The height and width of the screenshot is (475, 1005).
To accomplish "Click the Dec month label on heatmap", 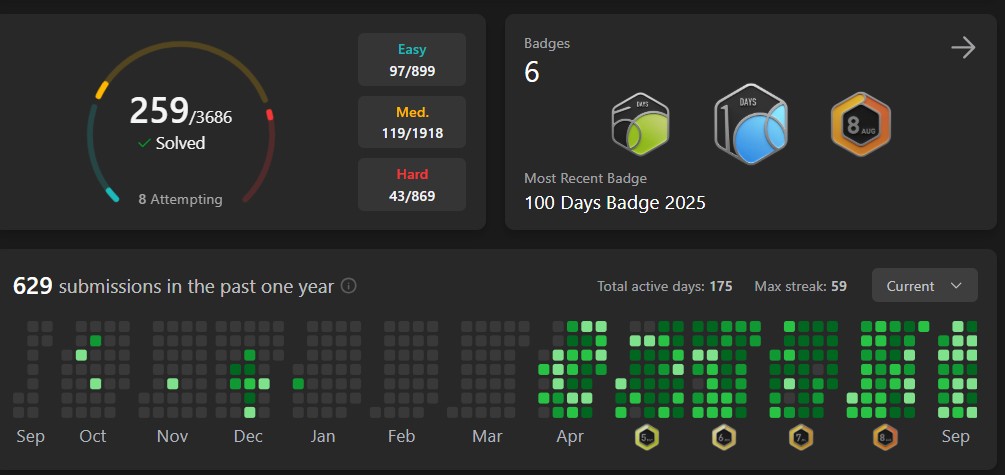I will [x=248, y=436].
